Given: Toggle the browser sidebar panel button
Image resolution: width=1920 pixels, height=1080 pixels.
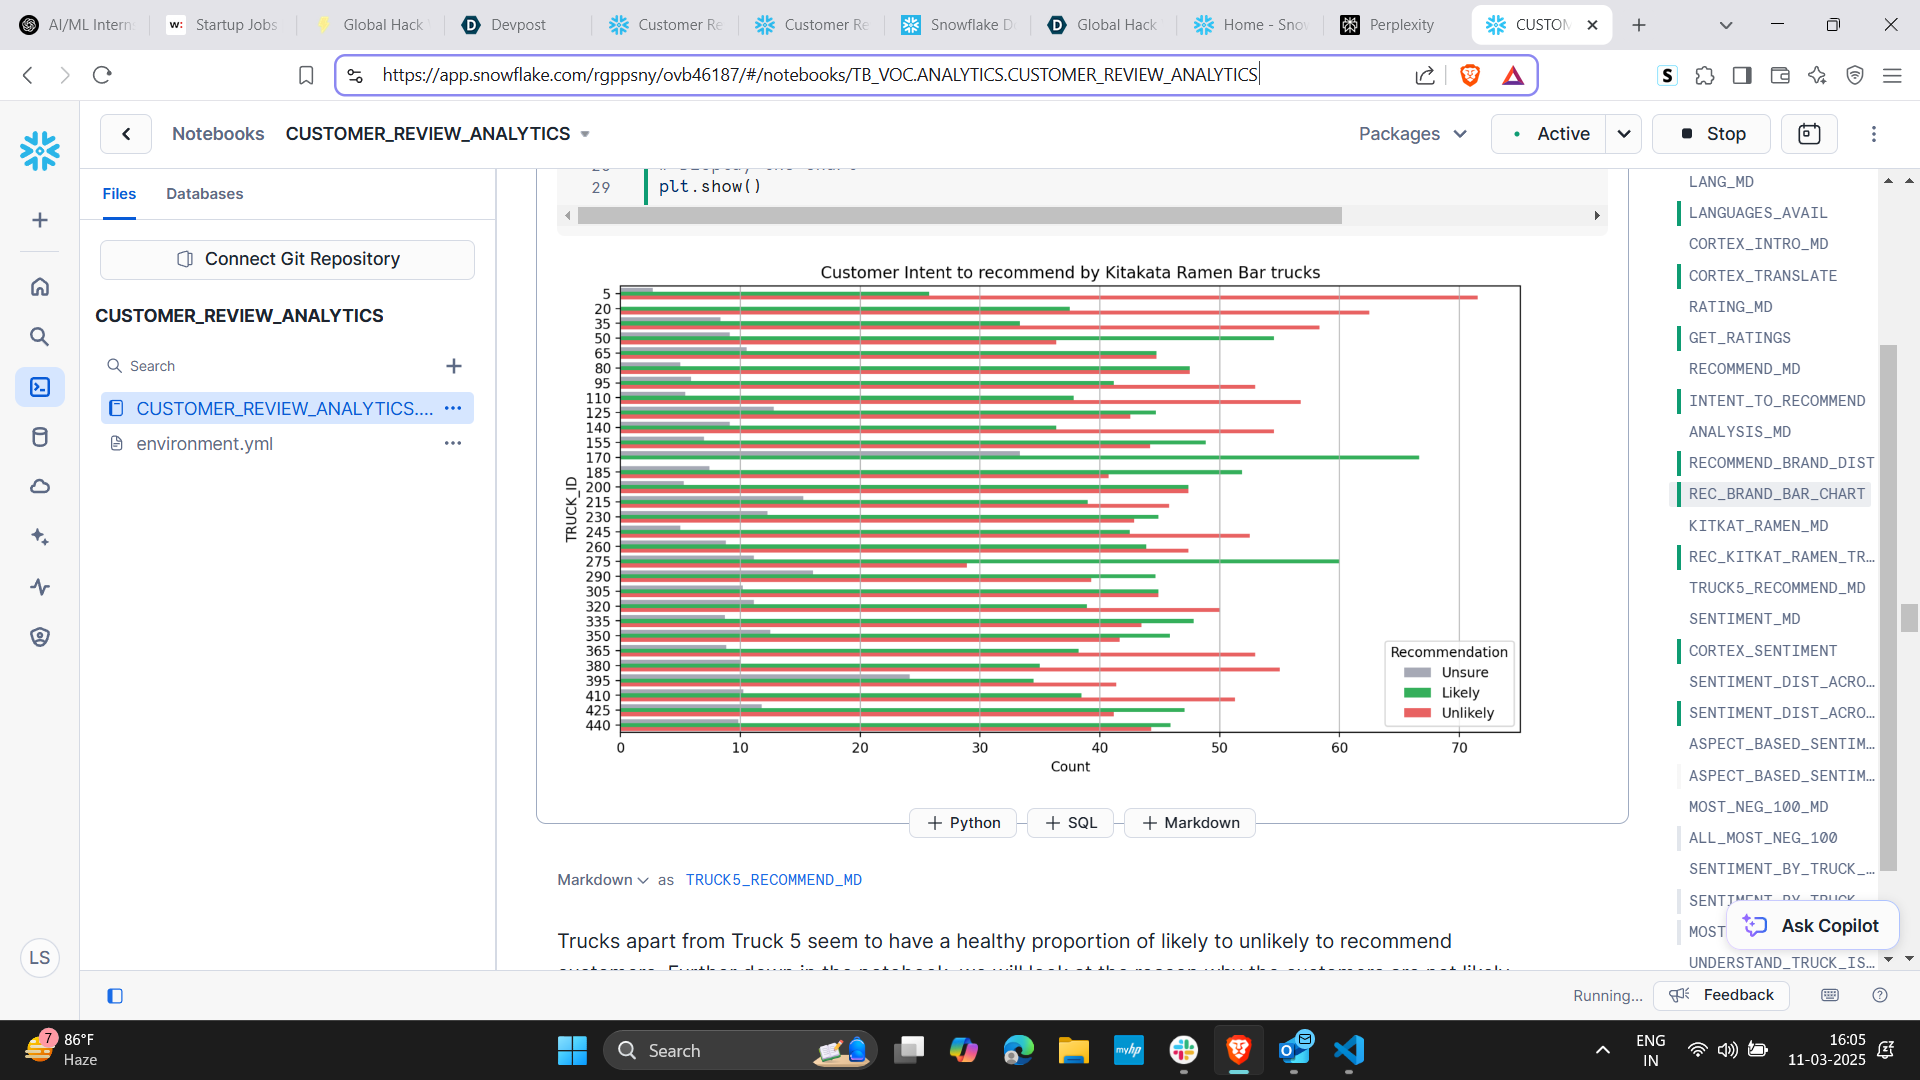Looking at the screenshot, I should click(1742, 75).
